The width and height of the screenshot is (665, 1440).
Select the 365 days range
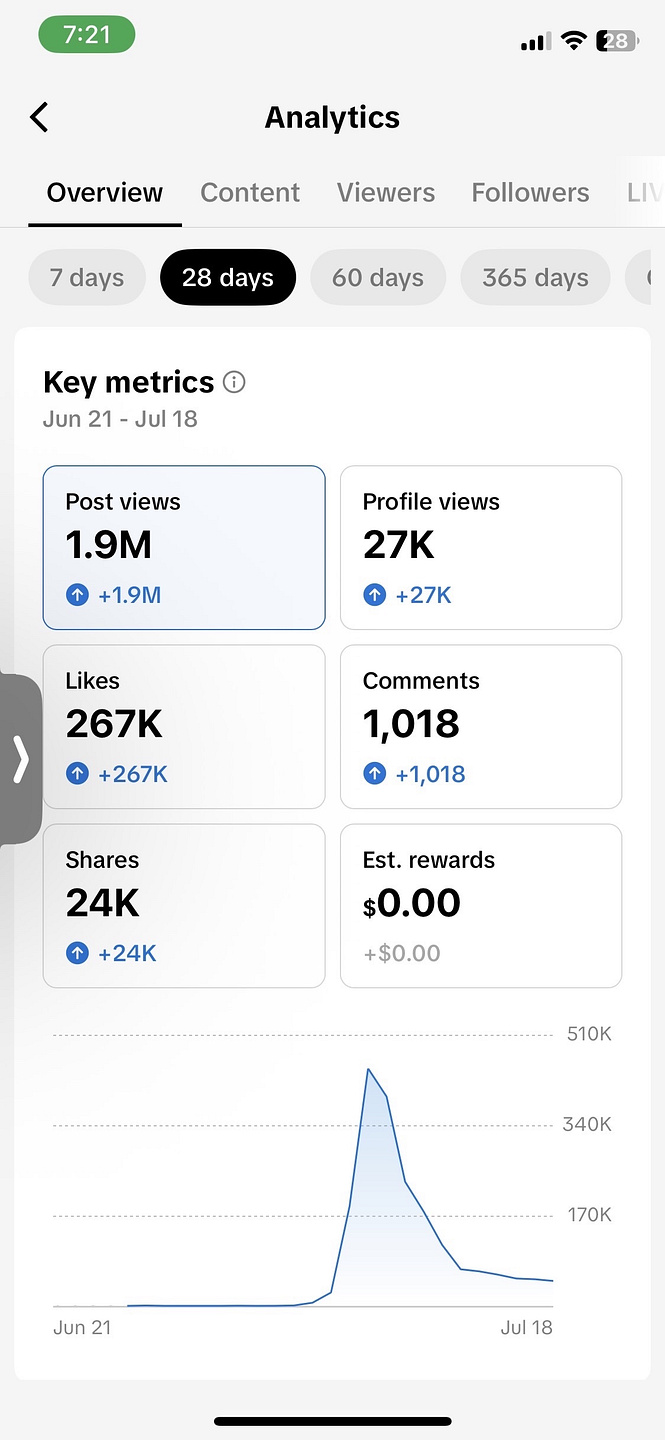pyautogui.click(x=536, y=277)
